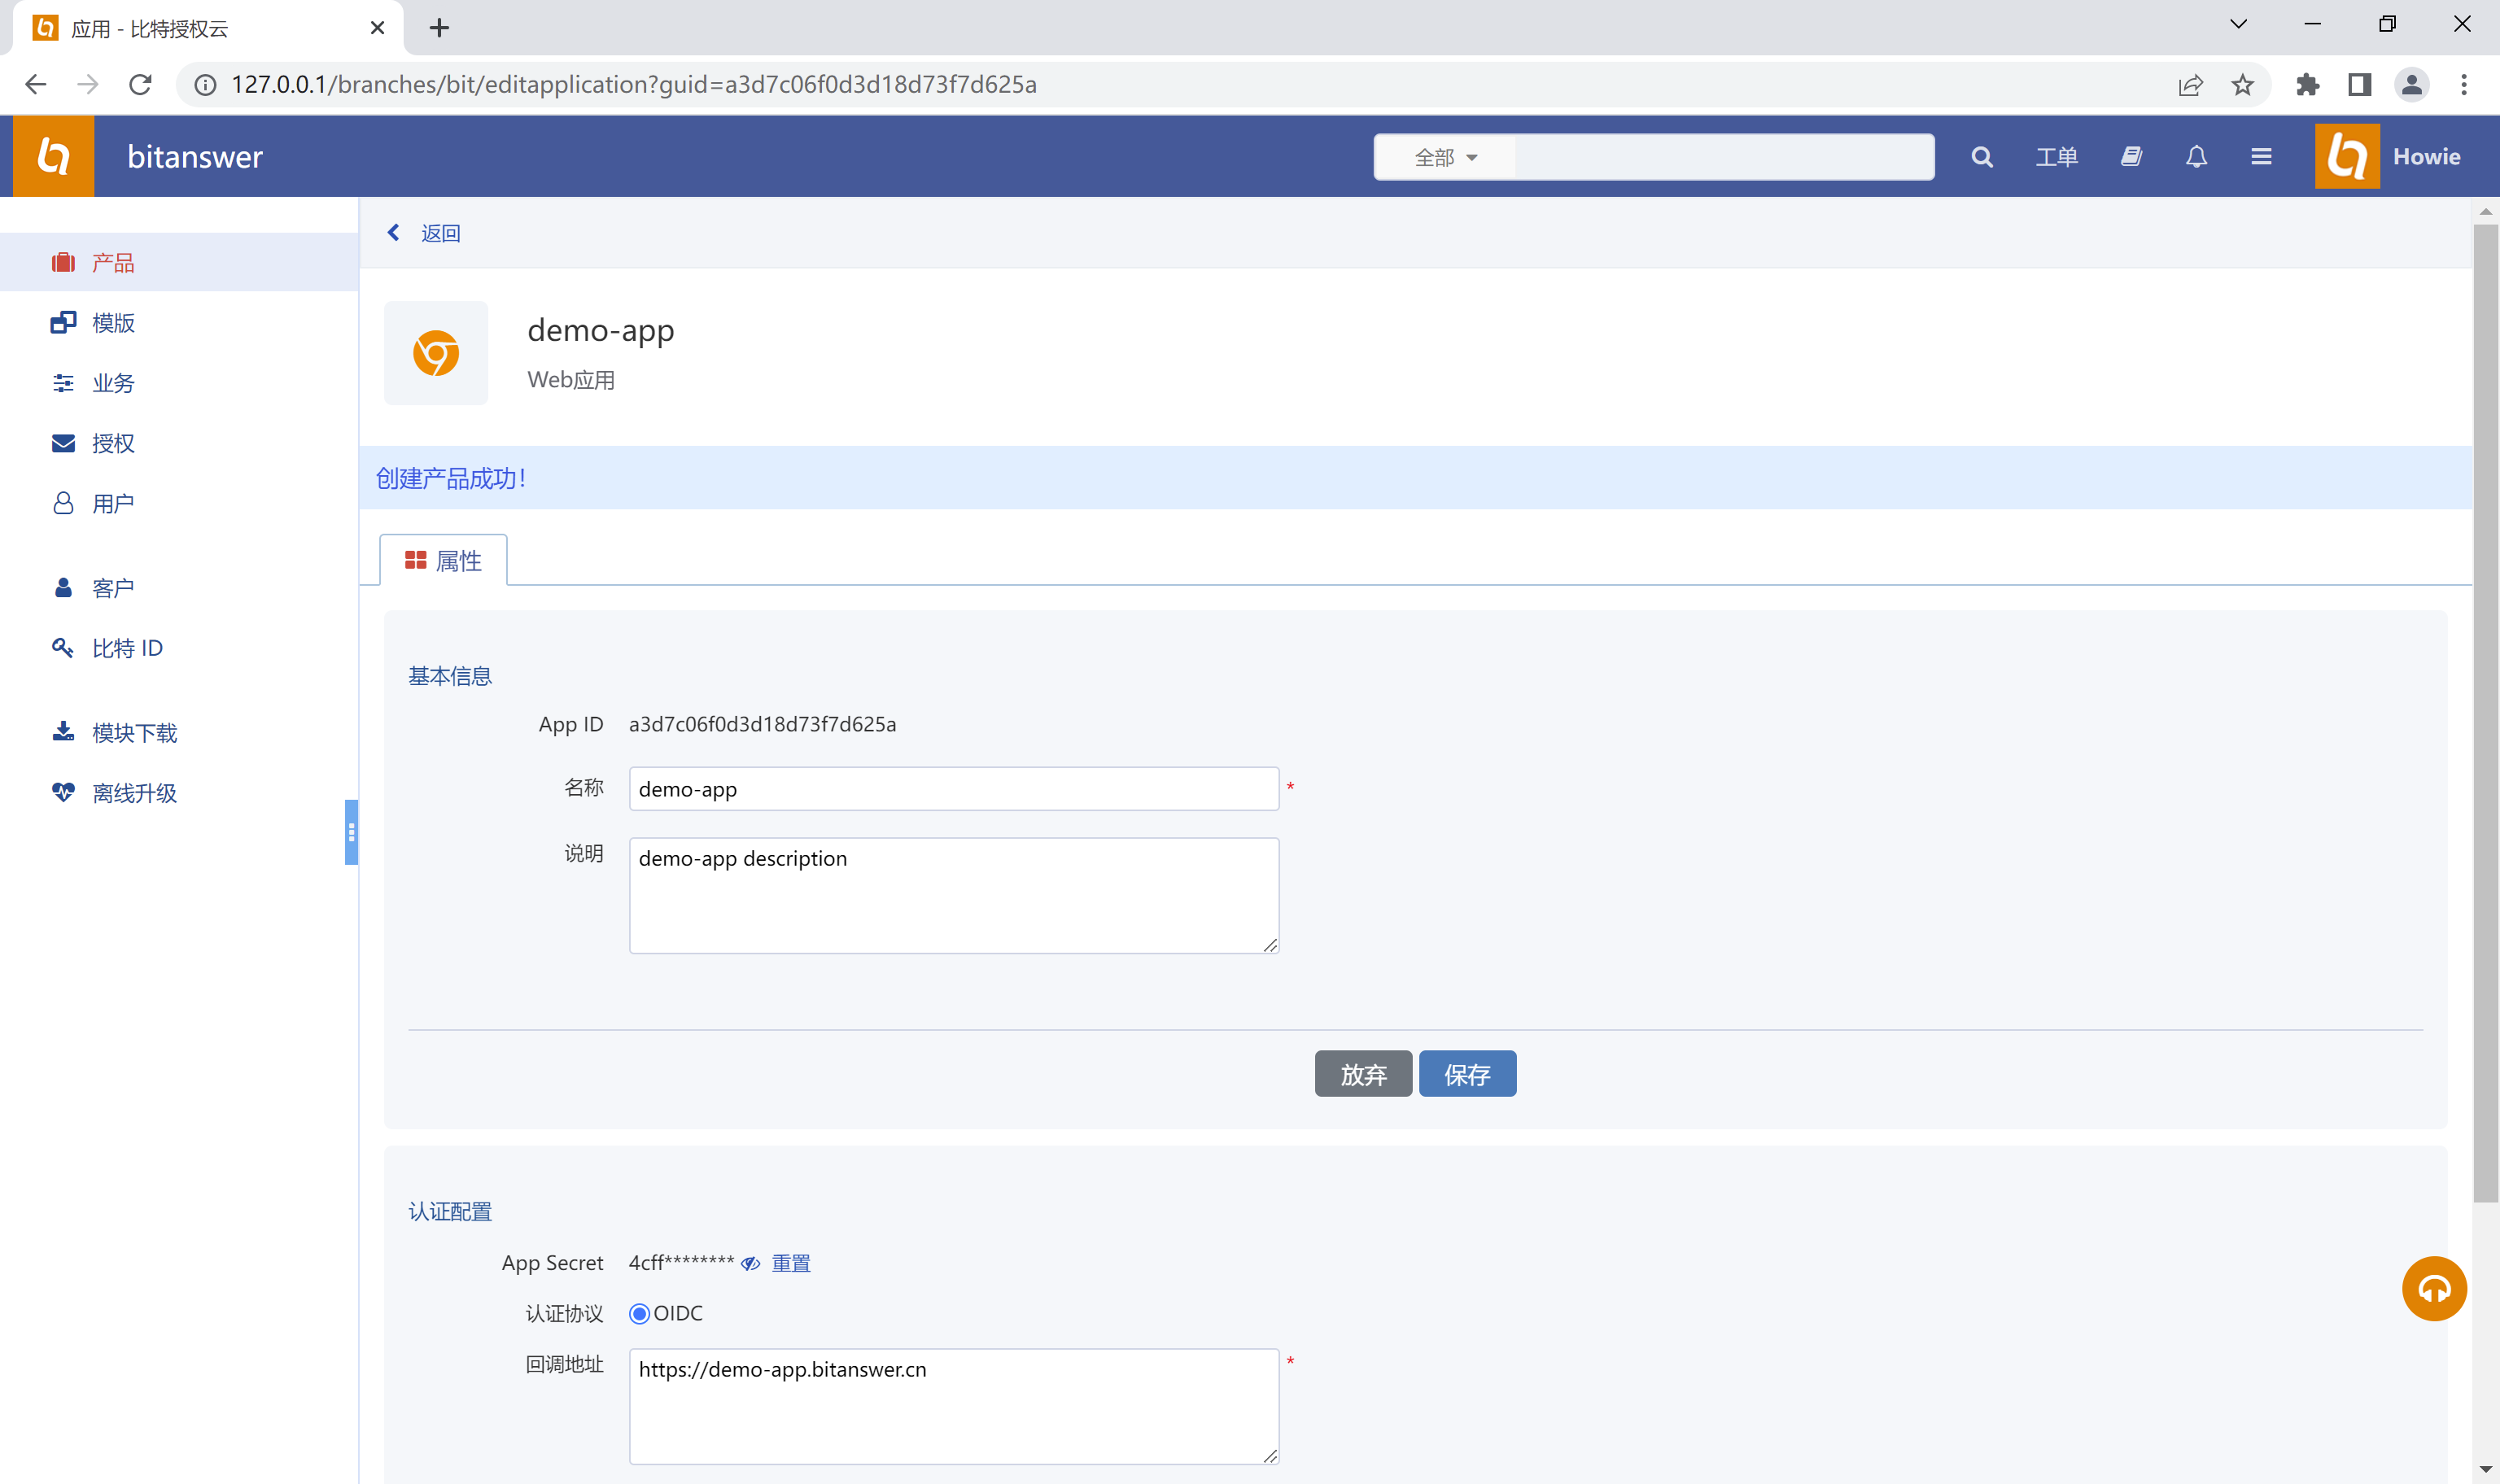2500x1484 pixels.
Task: Click the 保存 save button
Action: 1466,1074
